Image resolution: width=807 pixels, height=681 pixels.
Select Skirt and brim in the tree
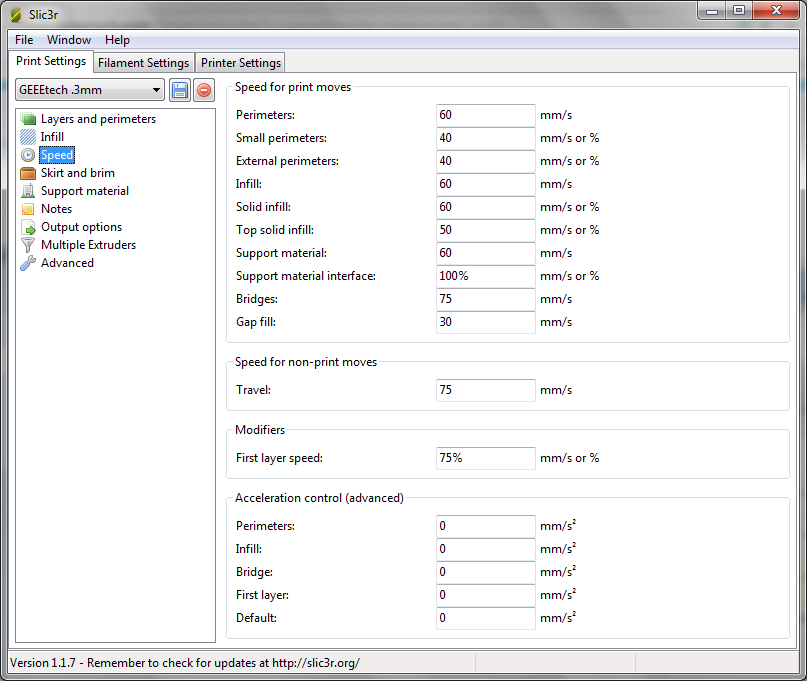point(78,173)
